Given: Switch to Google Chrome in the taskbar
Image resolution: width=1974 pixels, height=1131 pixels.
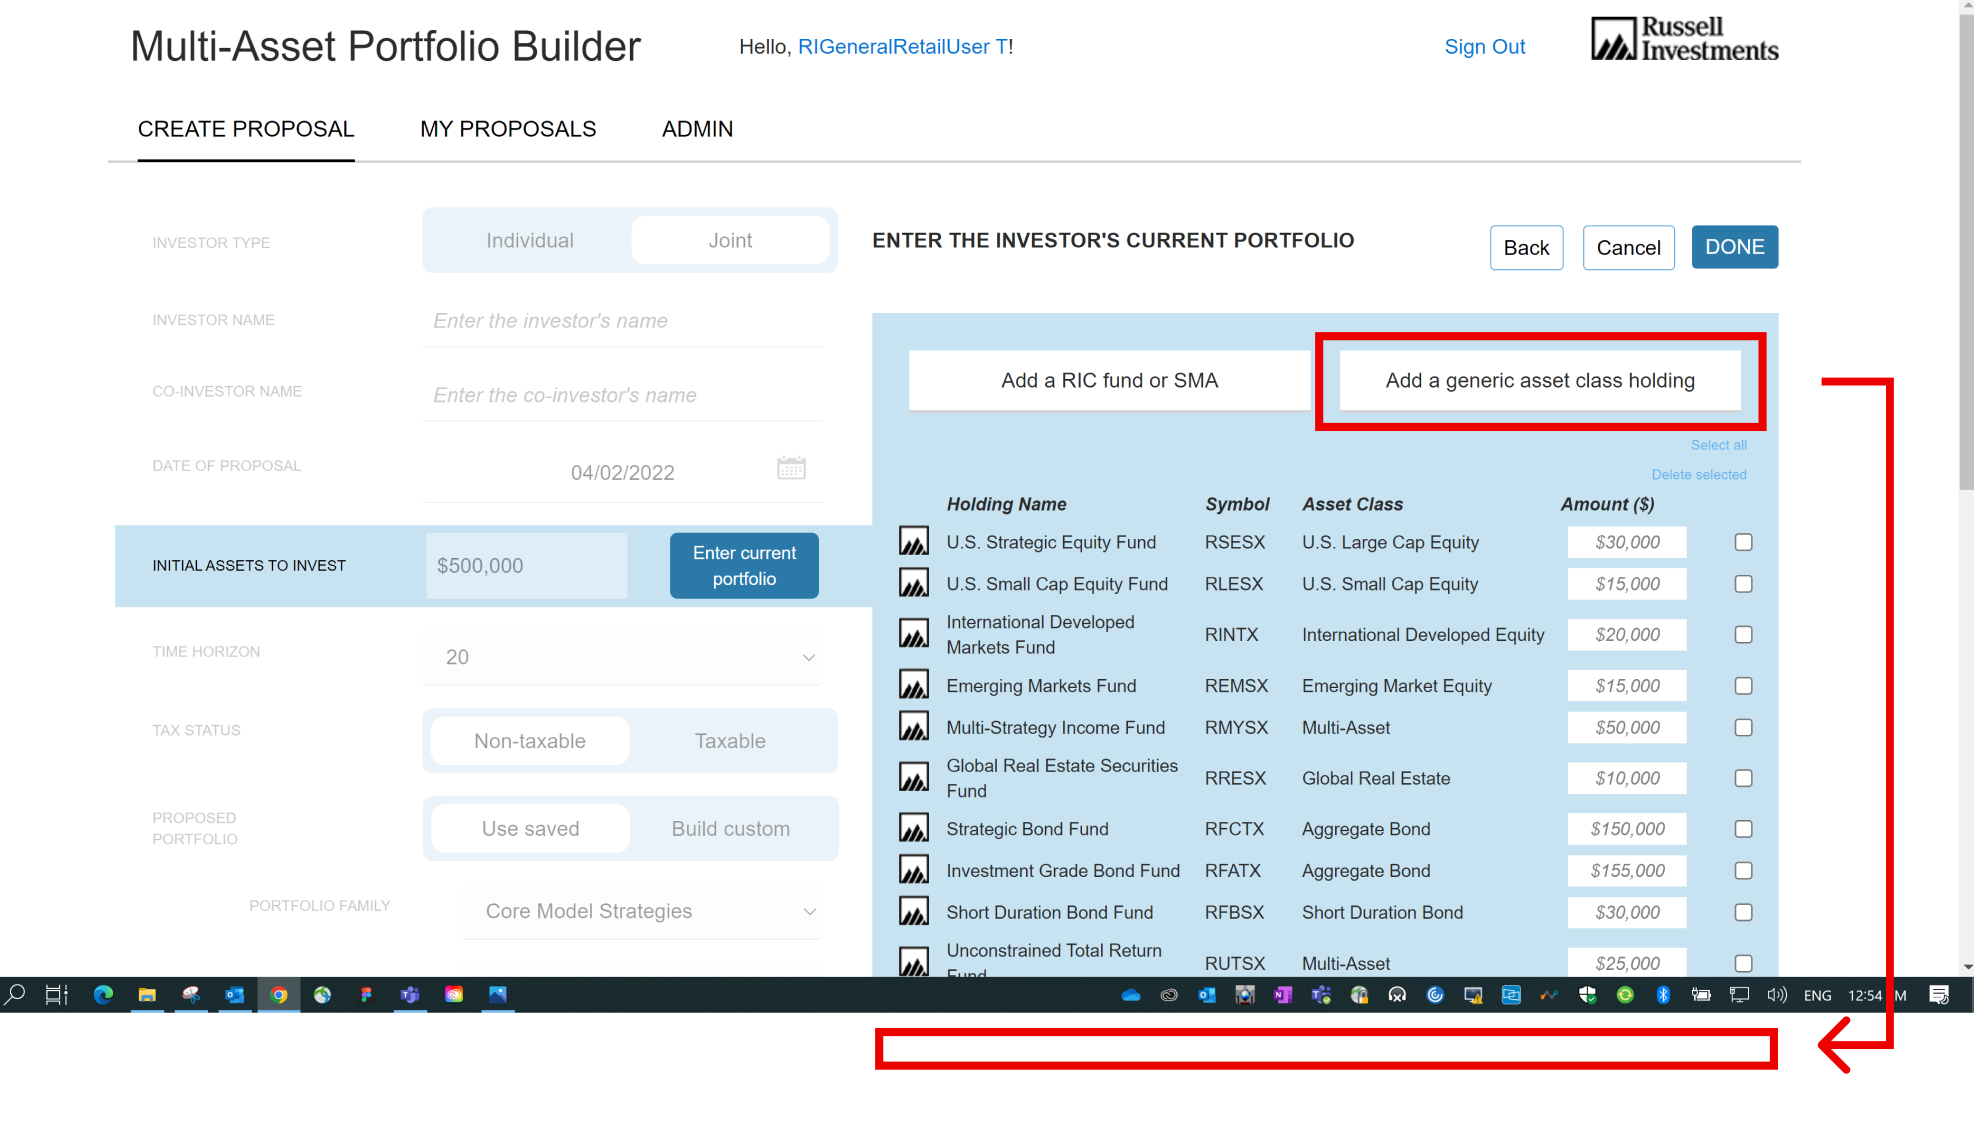Looking at the screenshot, I should pos(279,995).
